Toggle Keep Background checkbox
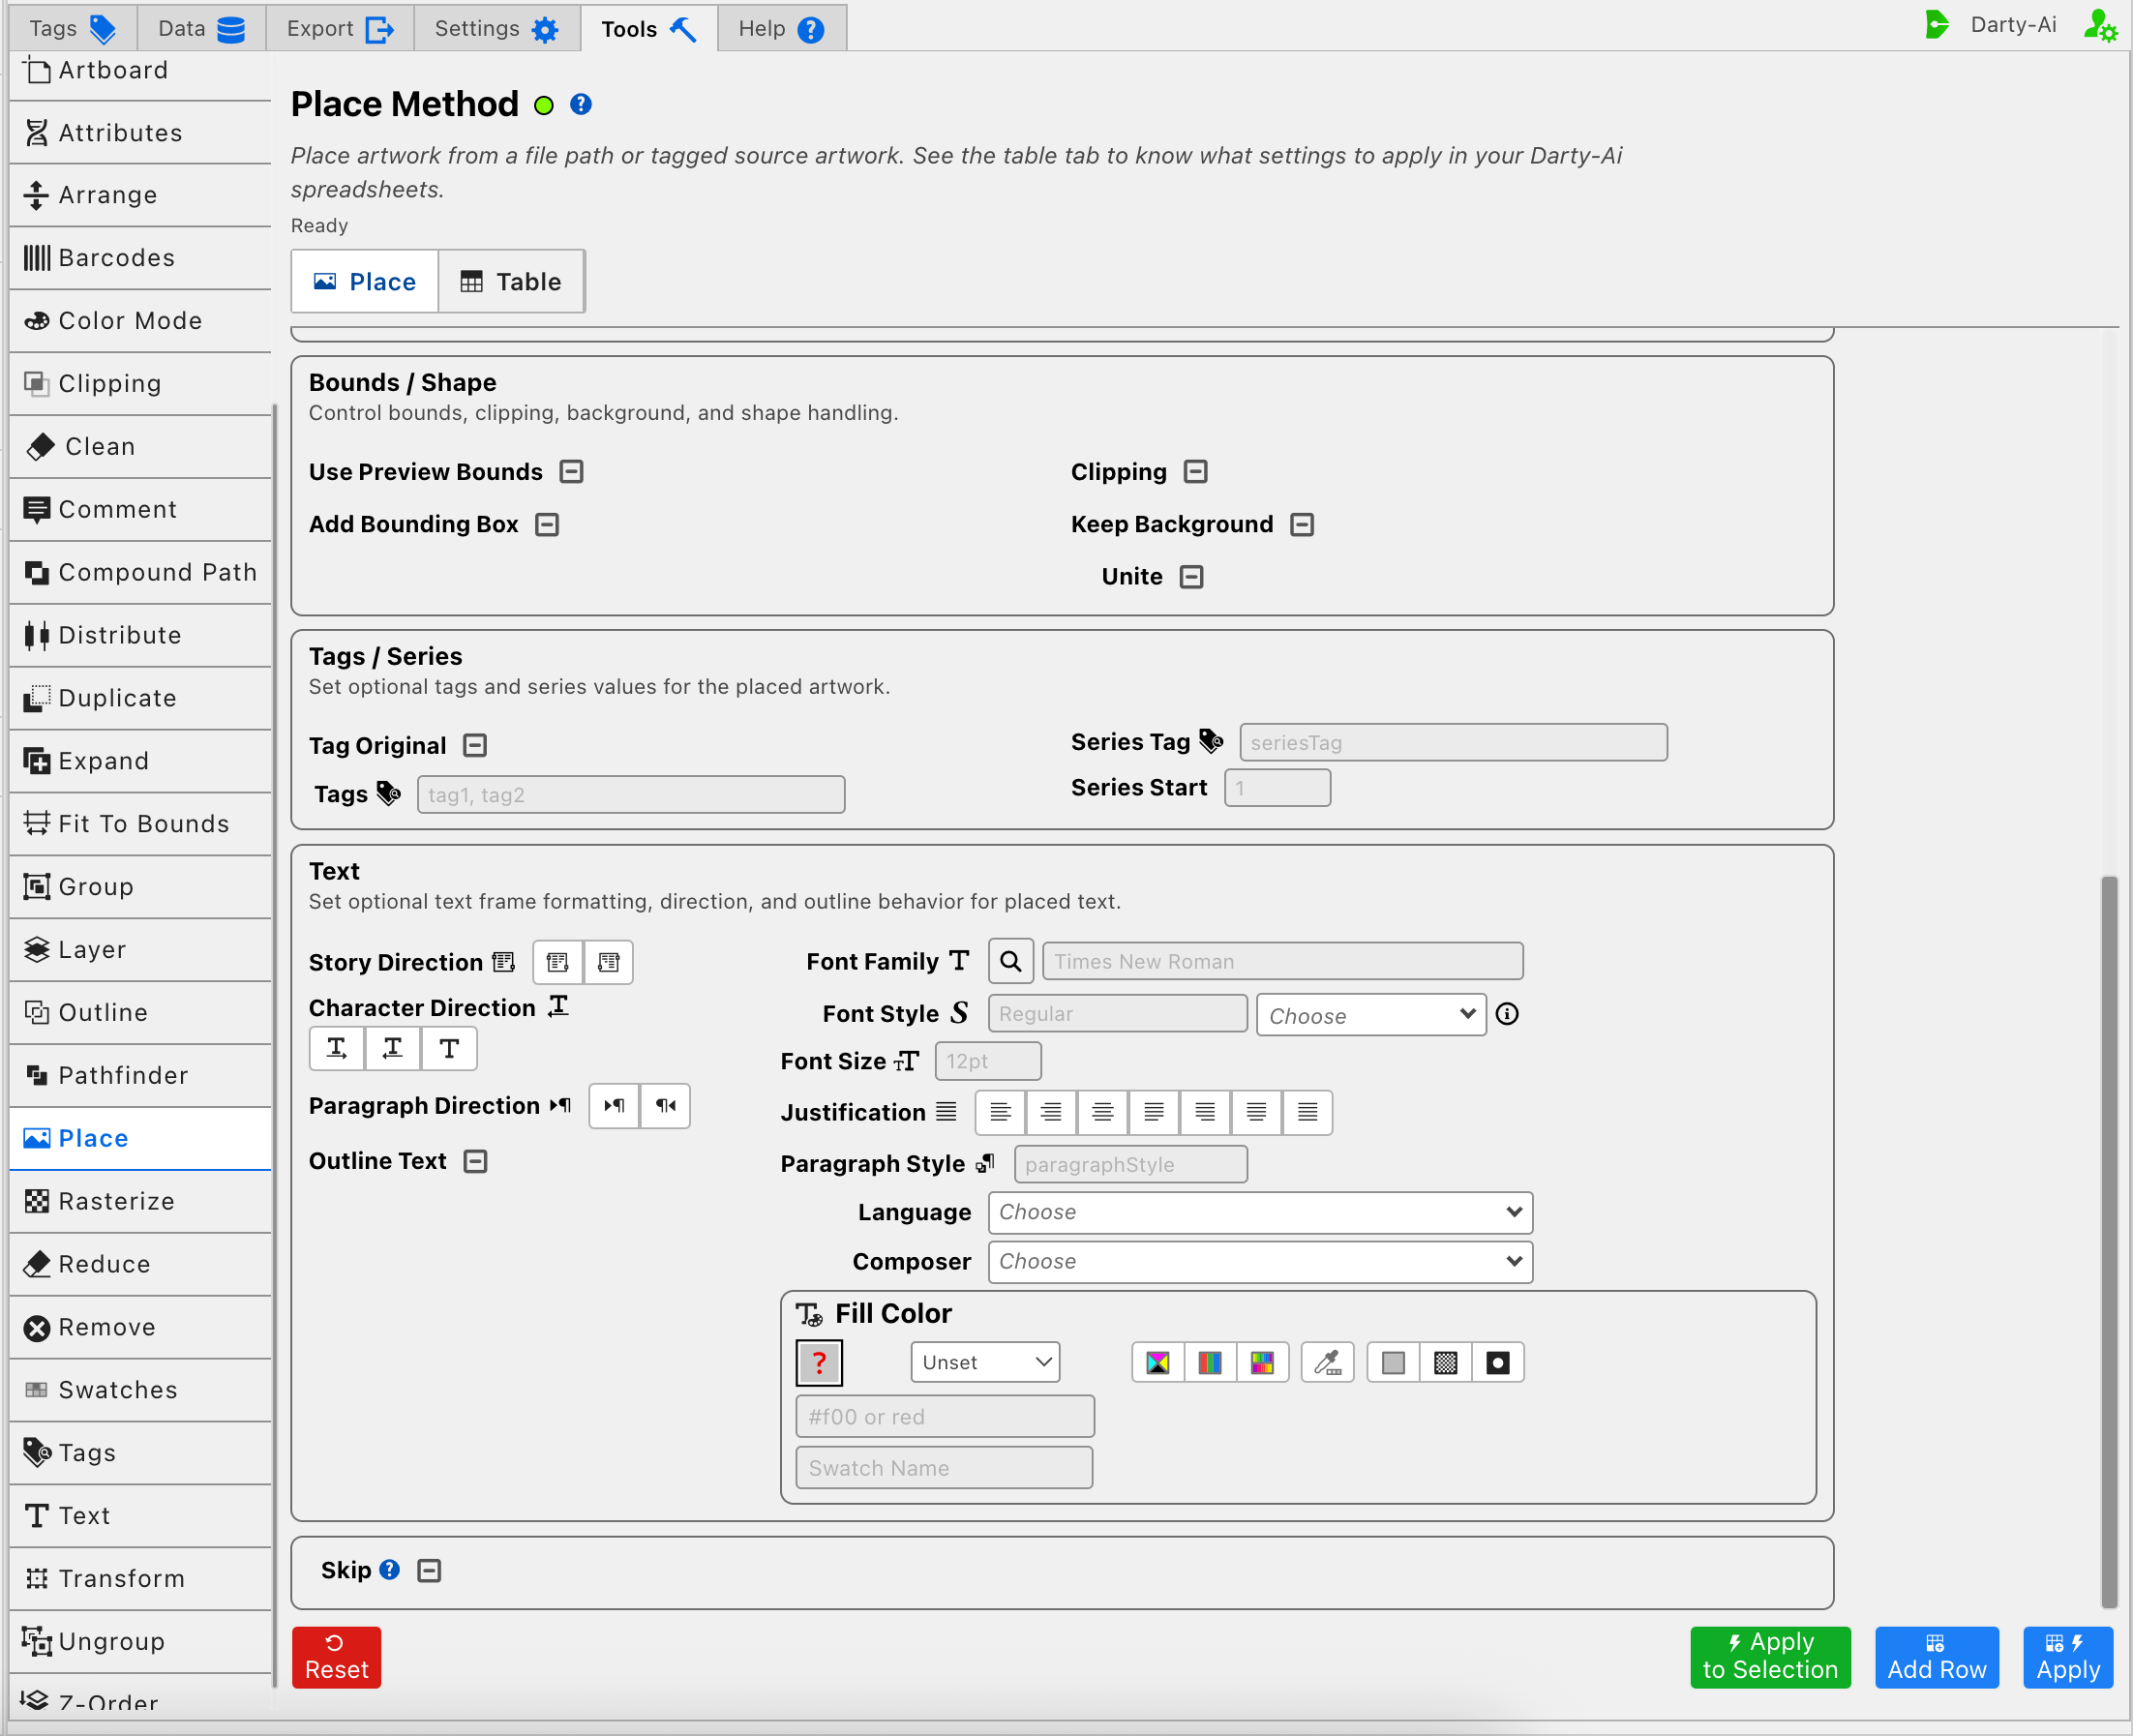This screenshot has width=2133, height=1736. tap(1302, 524)
